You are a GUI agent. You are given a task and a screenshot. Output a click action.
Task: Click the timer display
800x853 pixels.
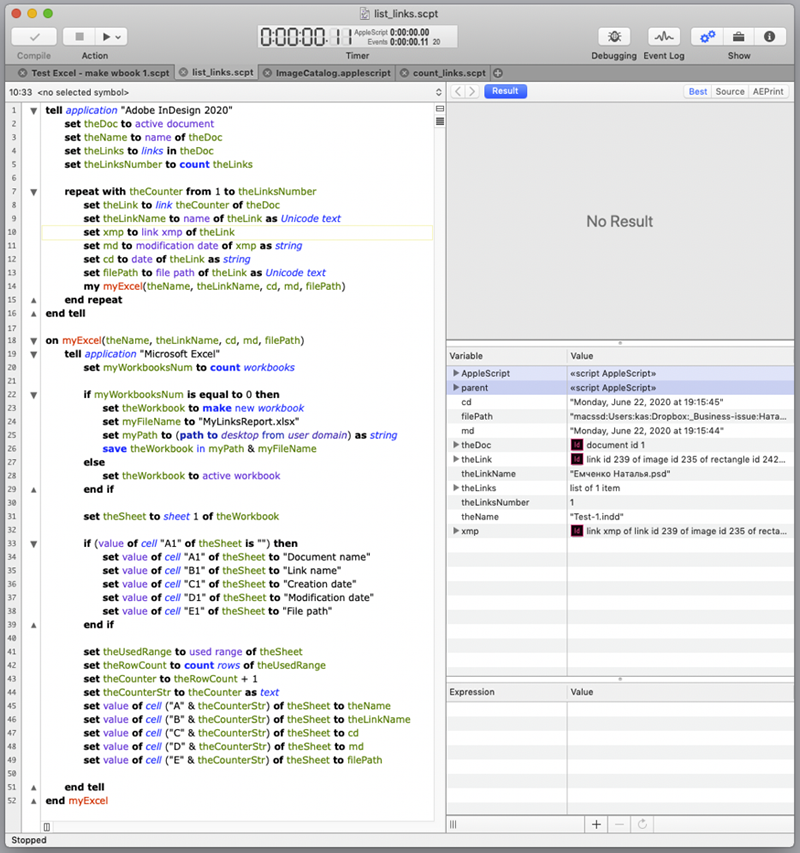pyautogui.click(x=357, y=37)
